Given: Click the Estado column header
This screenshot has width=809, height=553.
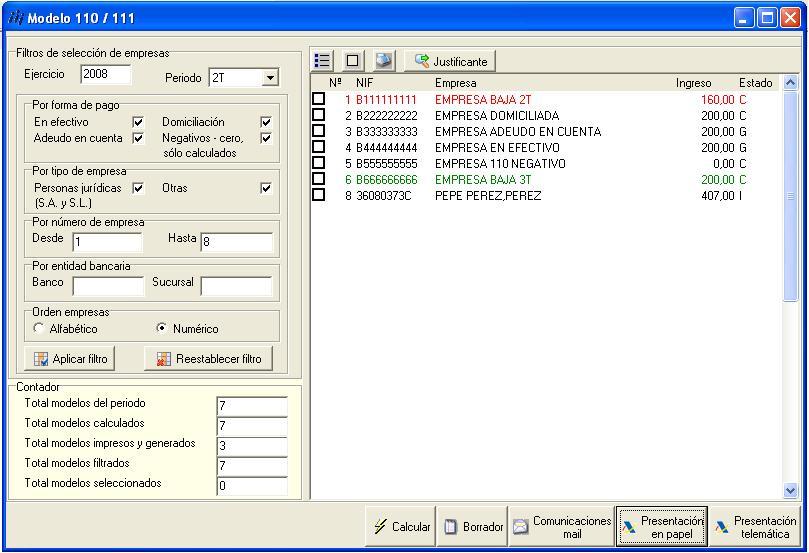Looking at the screenshot, I should (x=755, y=83).
